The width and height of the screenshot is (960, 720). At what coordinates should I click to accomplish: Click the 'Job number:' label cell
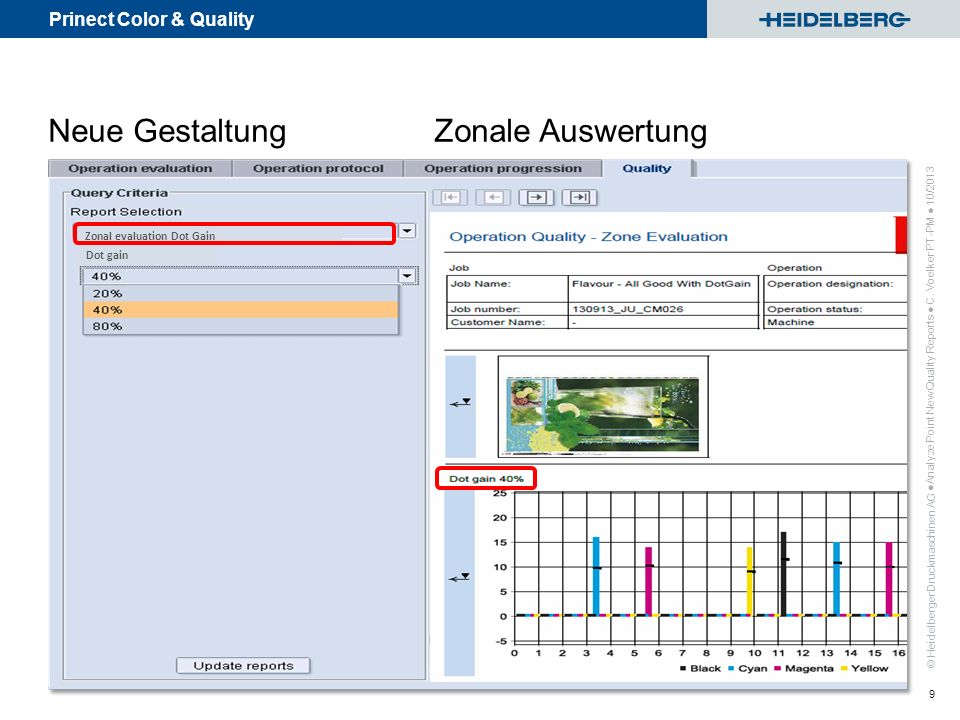(507, 309)
